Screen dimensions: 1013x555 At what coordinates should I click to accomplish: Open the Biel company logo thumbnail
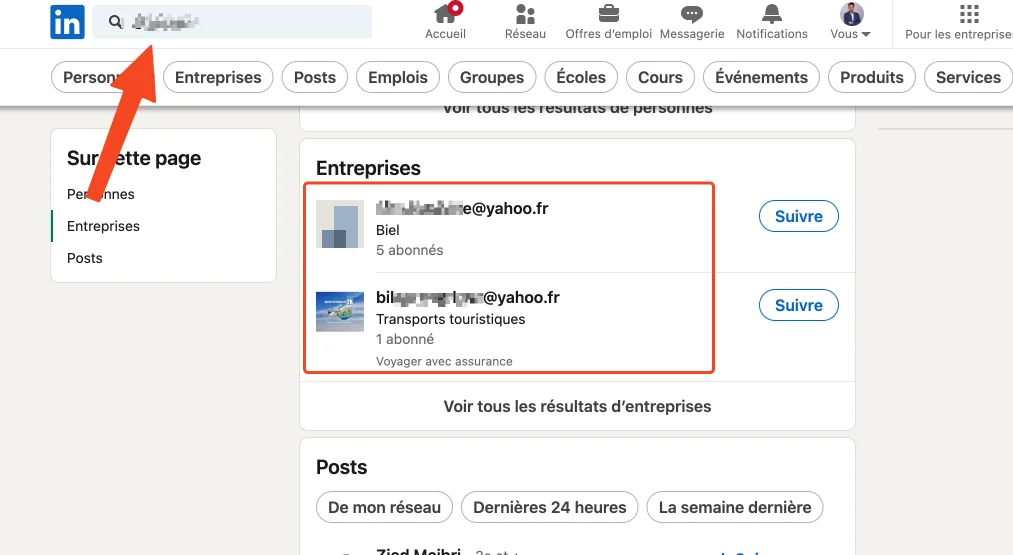[340, 224]
